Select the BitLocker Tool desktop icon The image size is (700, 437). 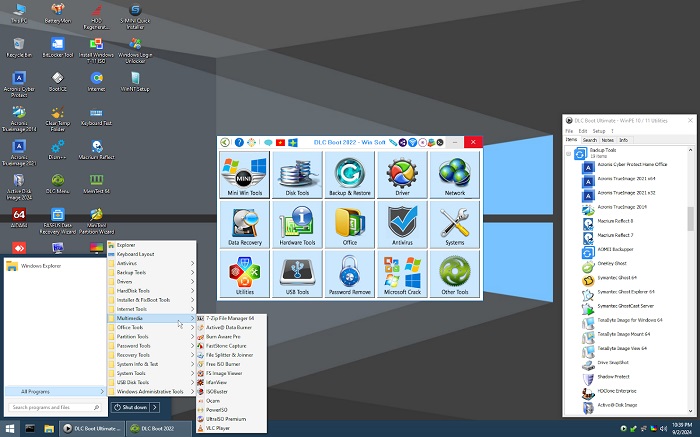[58, 48]
